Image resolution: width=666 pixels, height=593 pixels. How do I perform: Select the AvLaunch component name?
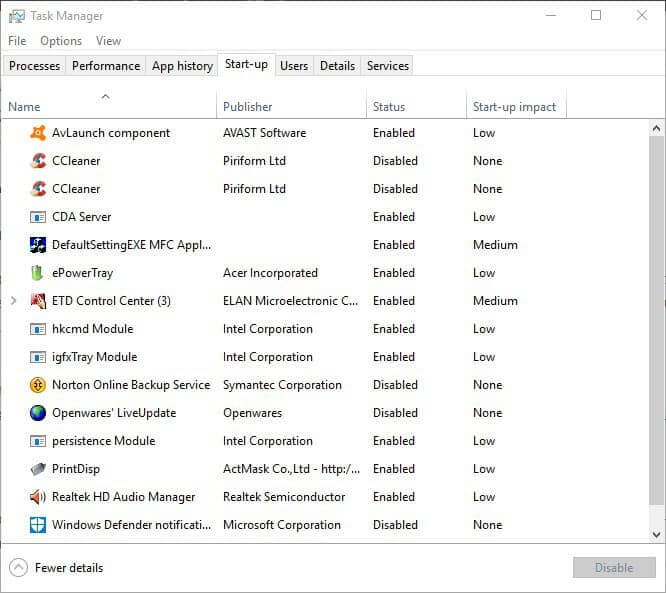pyautogui.click(x=111, y=133)
